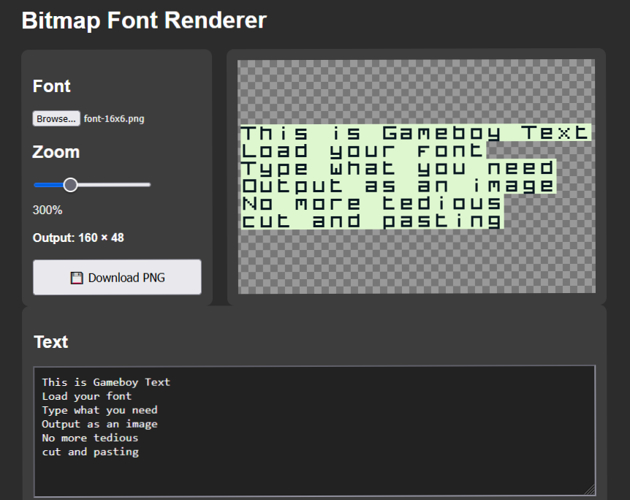630x500 pixels.
Task: Click the floppy disk icon on Download PNG
Action: (76, 278)
